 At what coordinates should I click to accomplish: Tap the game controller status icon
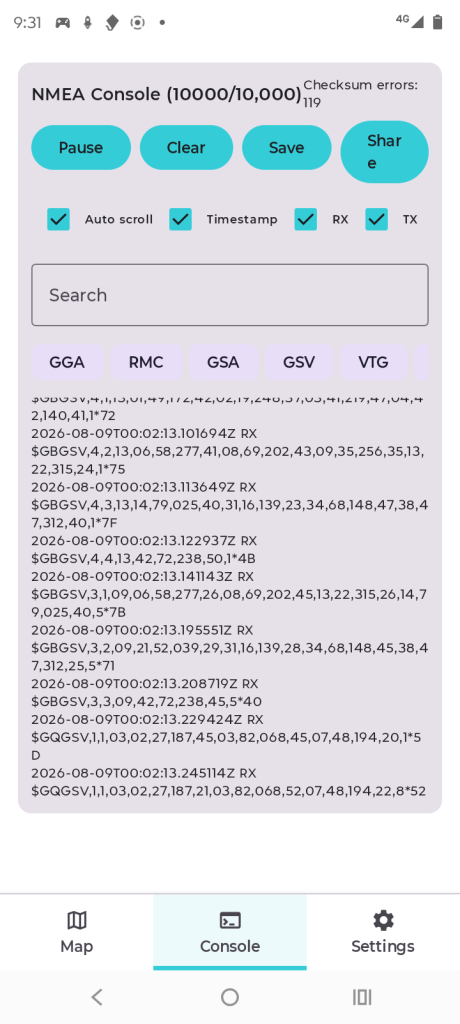[x=62, y=23]
